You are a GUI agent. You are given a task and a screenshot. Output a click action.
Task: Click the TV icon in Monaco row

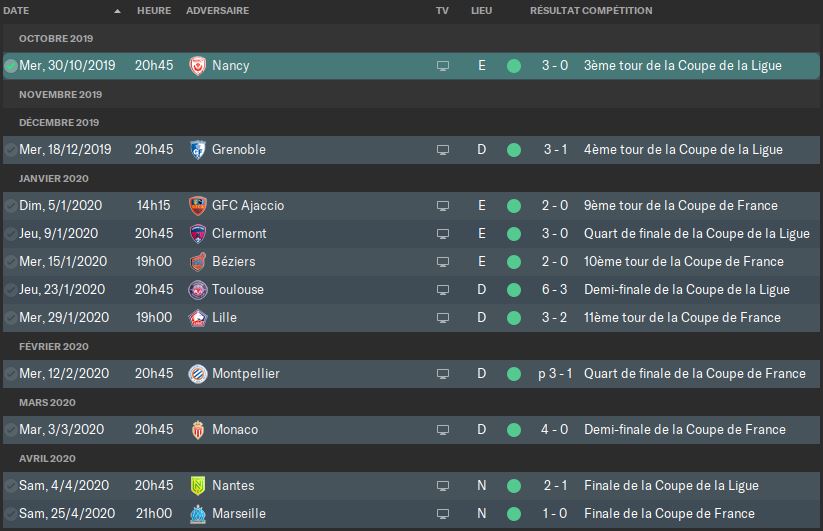click(x=442, y=430)
